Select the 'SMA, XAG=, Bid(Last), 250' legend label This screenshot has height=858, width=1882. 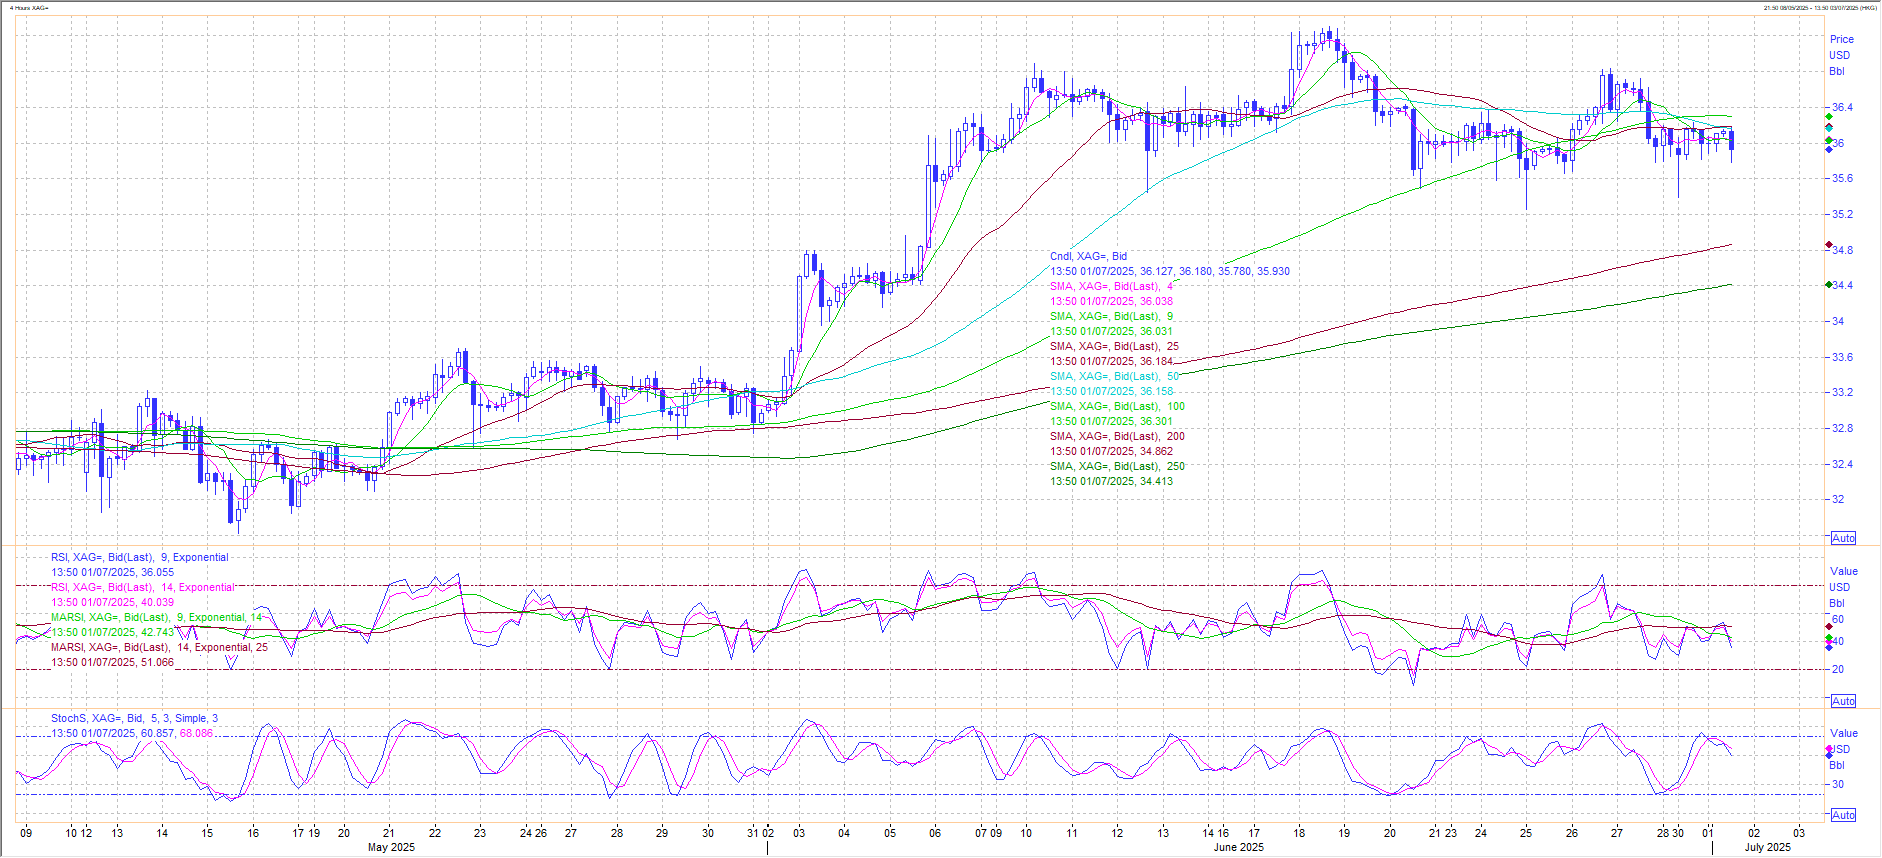click(1117, 466)
